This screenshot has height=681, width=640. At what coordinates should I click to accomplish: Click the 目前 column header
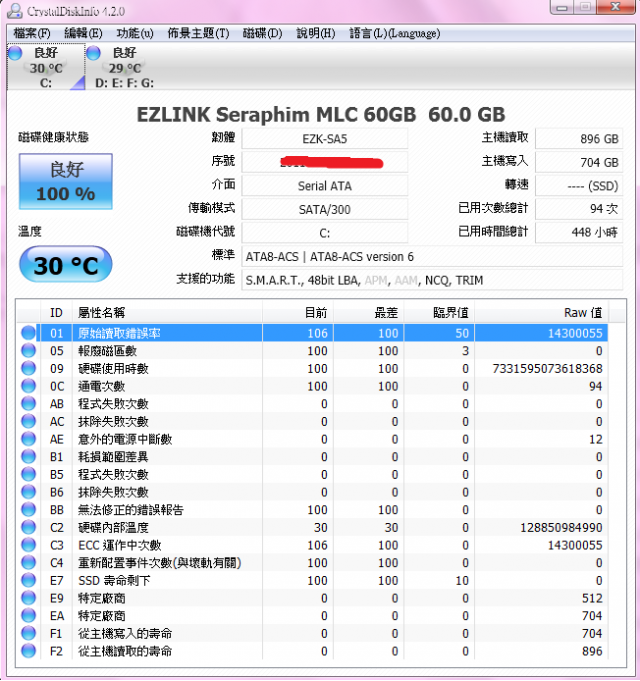click(x=298, y=313)
